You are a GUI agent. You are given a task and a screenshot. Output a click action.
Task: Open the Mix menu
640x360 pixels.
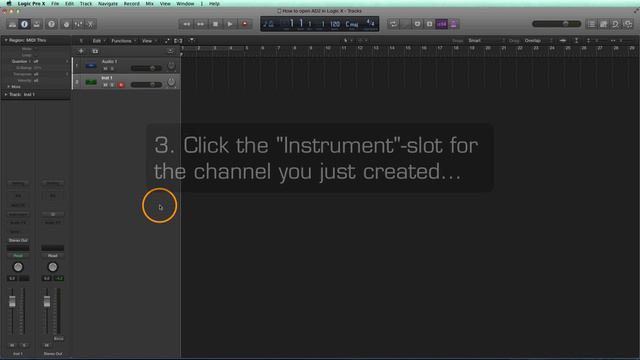click(x=149, y=4)
